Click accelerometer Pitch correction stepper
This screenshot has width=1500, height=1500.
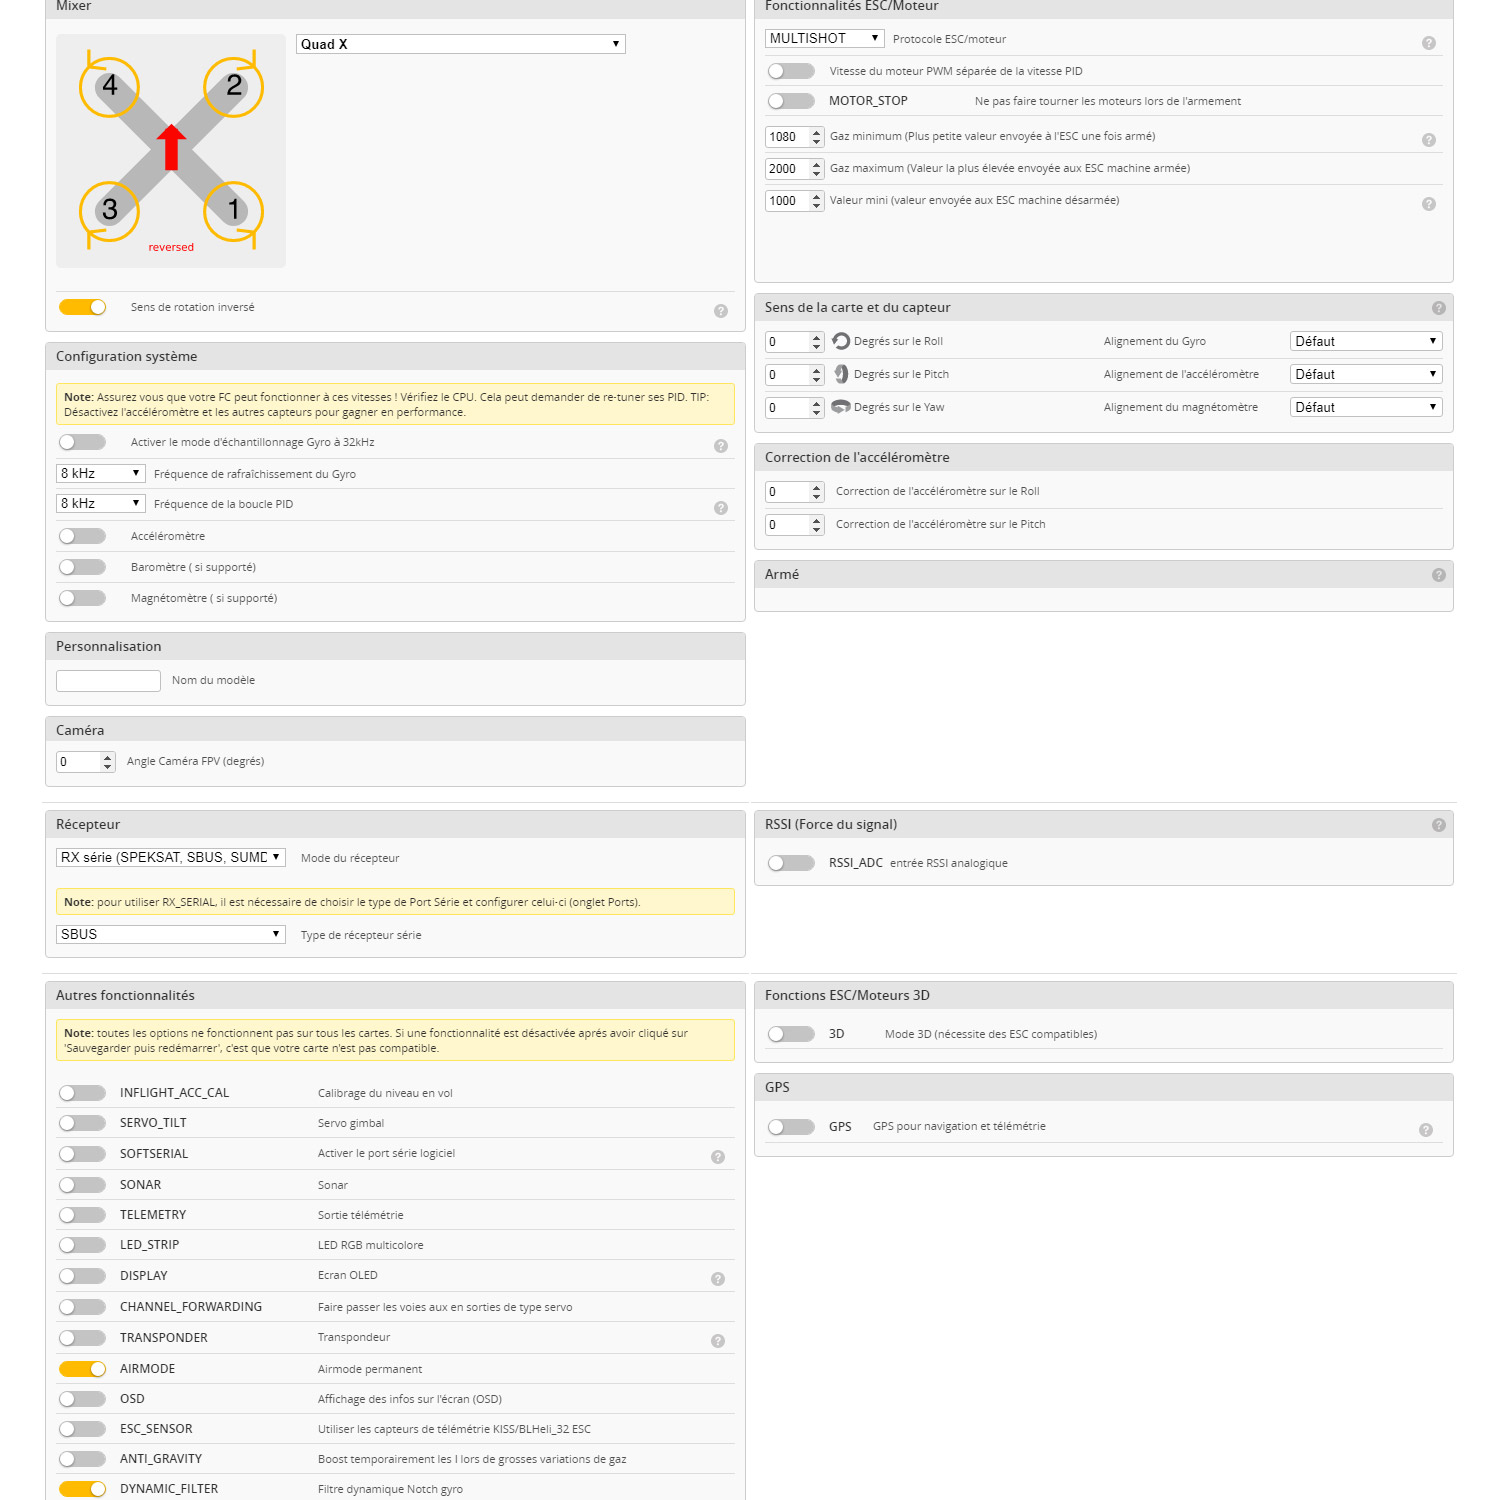coord(795,525)
